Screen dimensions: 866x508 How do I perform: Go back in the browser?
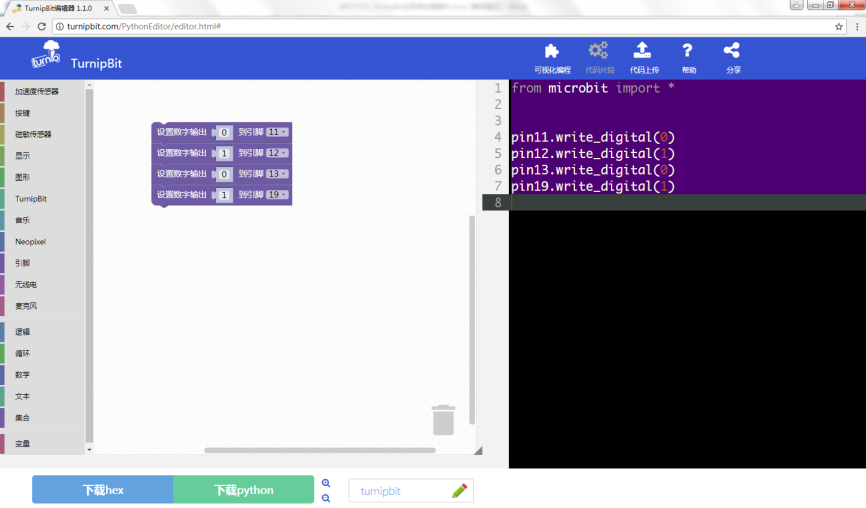click(10, 27)
